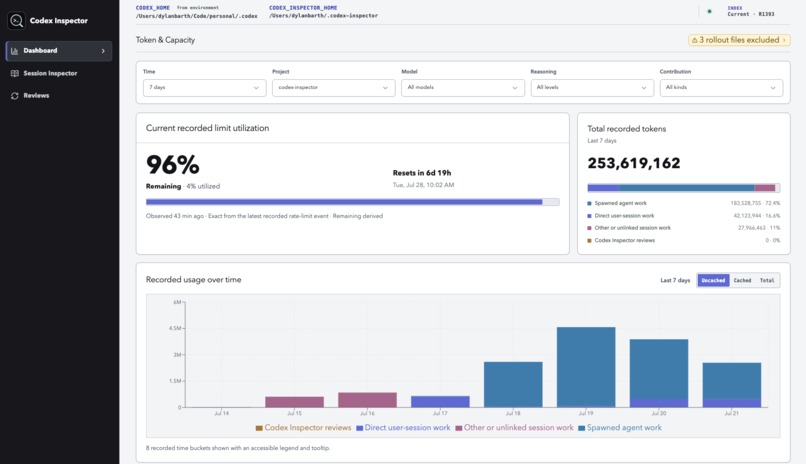The image size is (806, 464).
Task: Click the Session Inspector book icon
Action: point(14,73)
